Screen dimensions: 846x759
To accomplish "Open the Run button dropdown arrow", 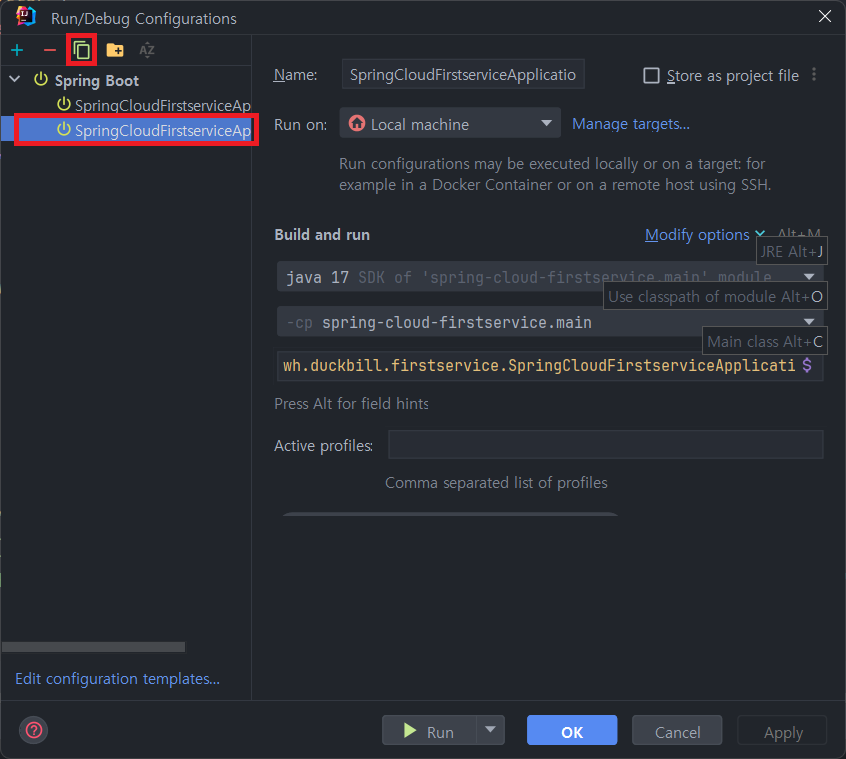I will pos(490,730).
